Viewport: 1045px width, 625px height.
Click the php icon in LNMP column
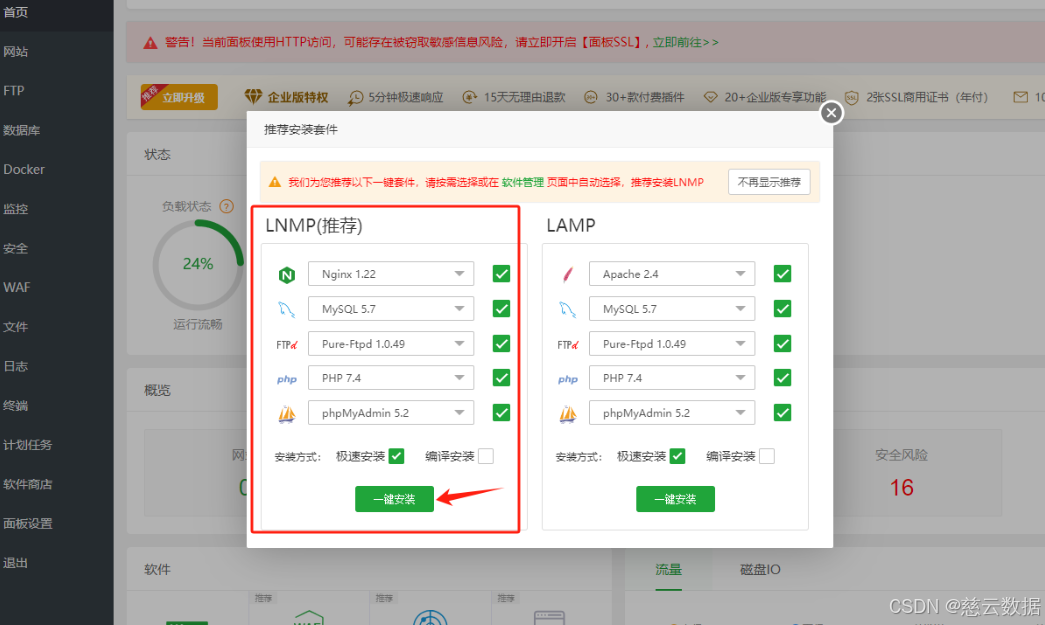(287, 379)
